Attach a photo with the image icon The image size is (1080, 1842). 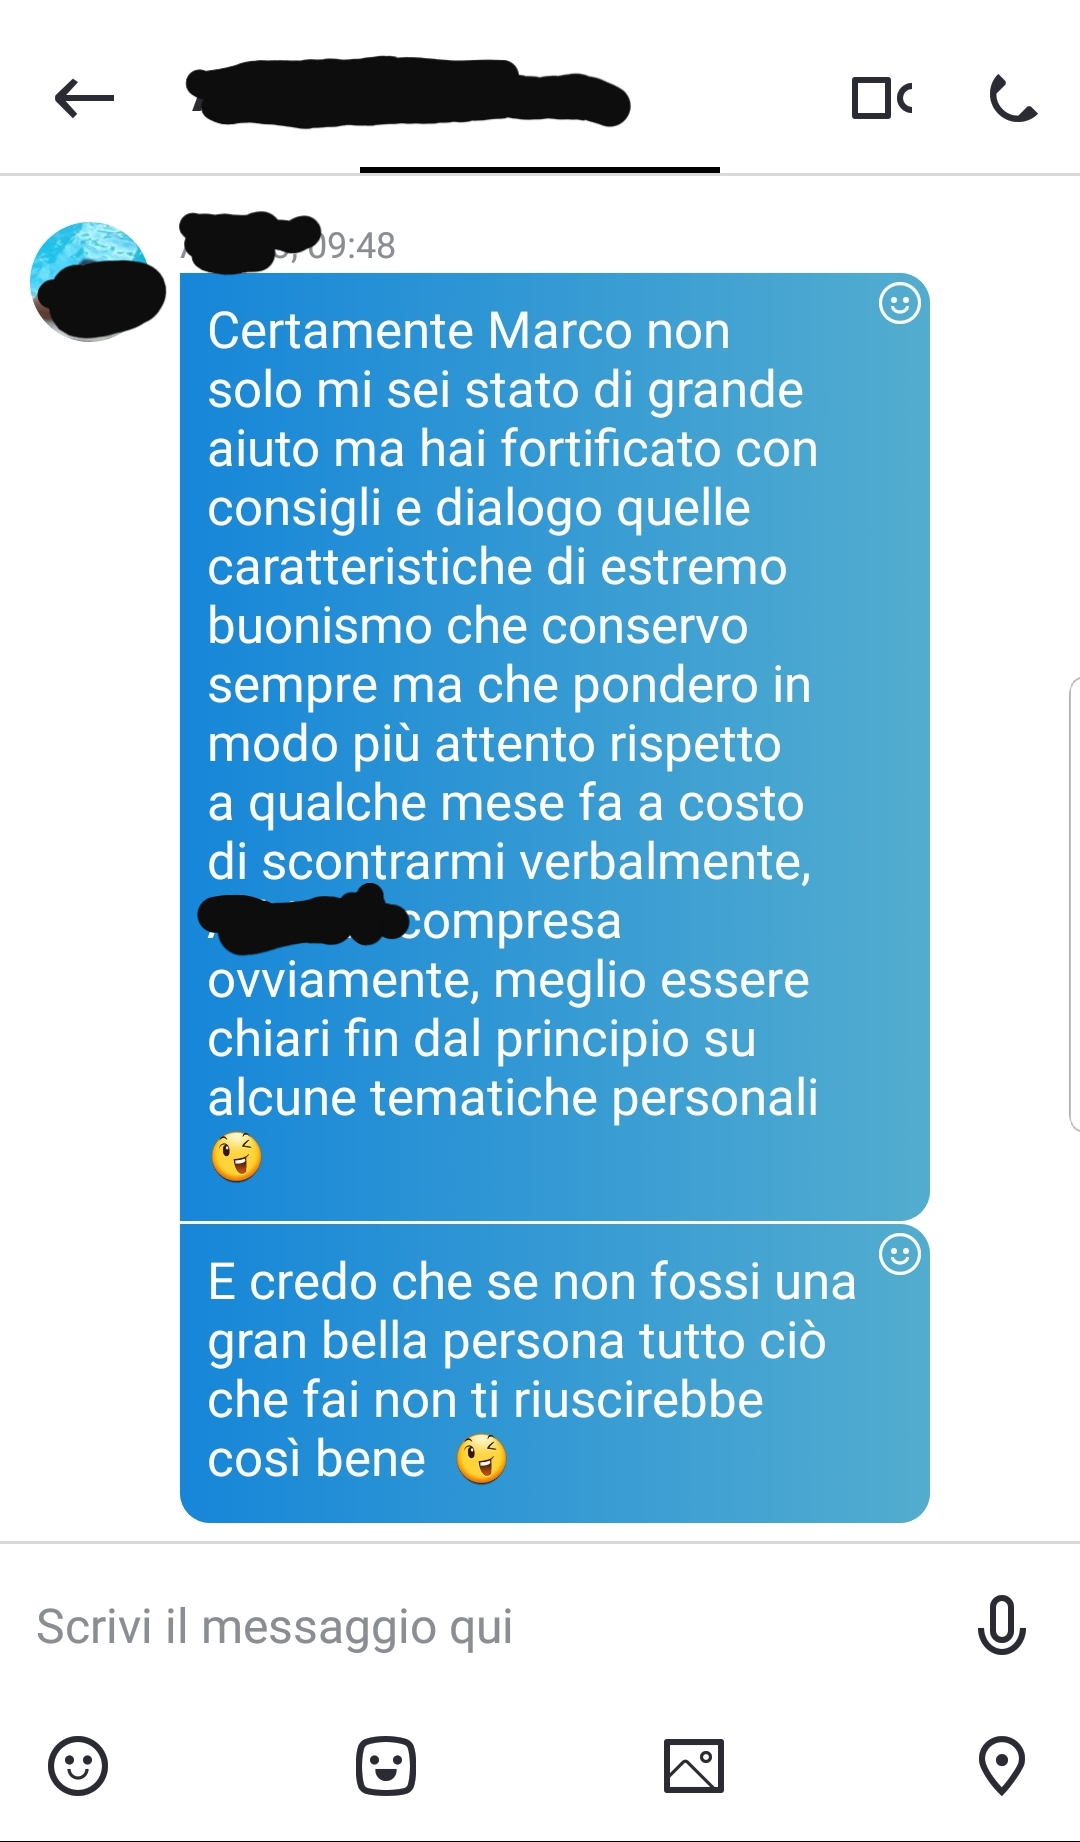[693, 1765]
